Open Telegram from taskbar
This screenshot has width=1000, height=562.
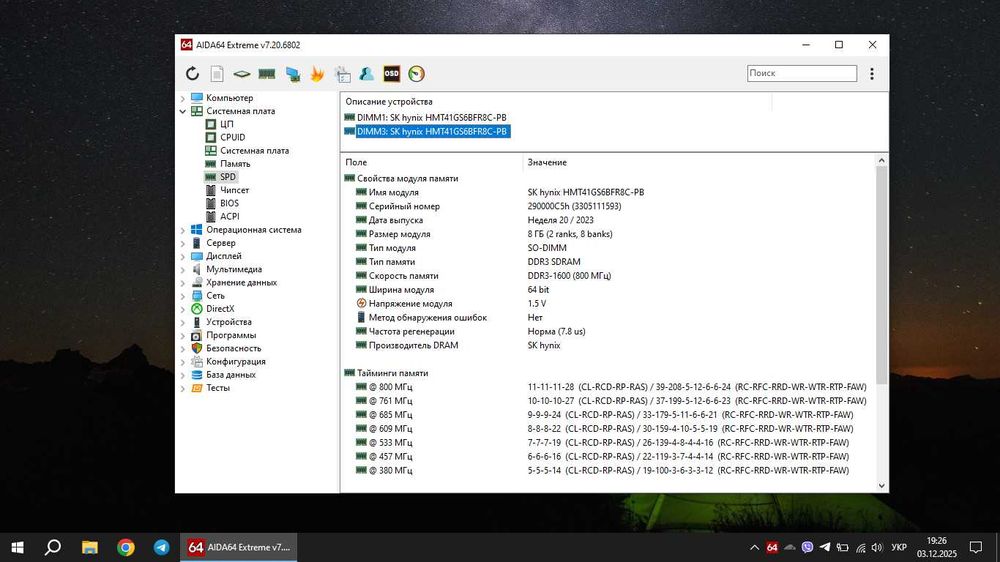161,547
